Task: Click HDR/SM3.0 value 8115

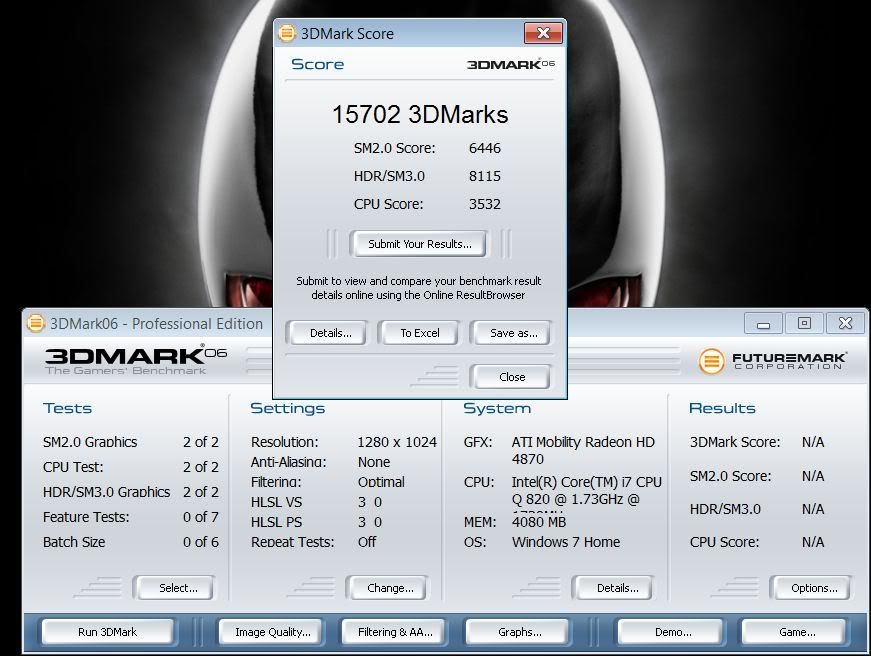Action: [x=484, y=176]
